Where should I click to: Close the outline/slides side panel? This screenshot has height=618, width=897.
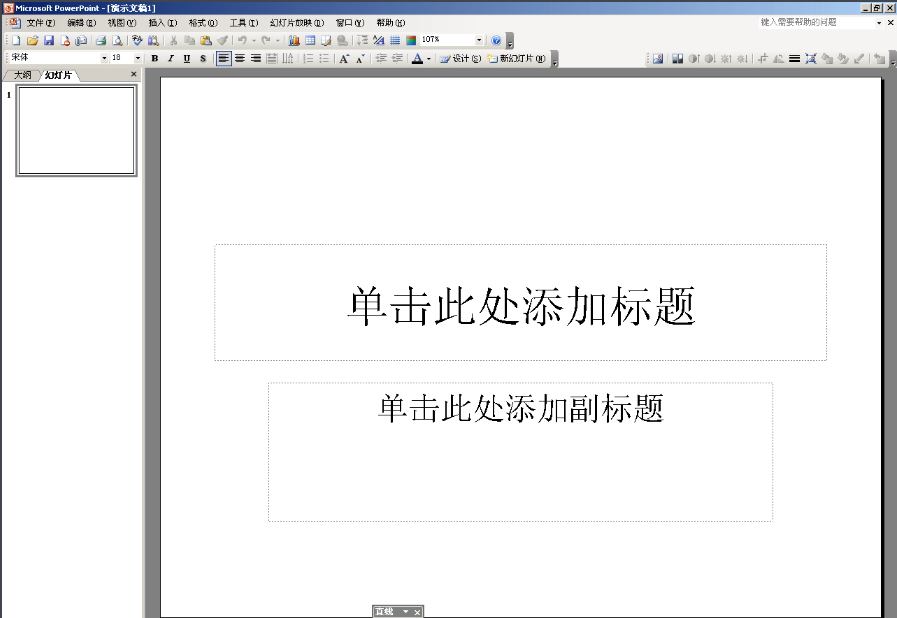click(134, 74)
